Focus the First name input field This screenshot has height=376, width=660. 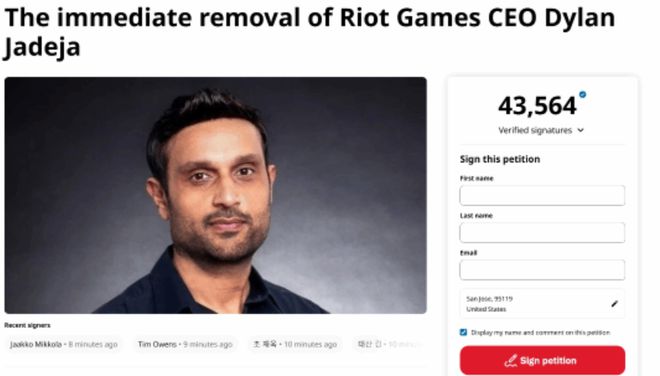point(542,195)
